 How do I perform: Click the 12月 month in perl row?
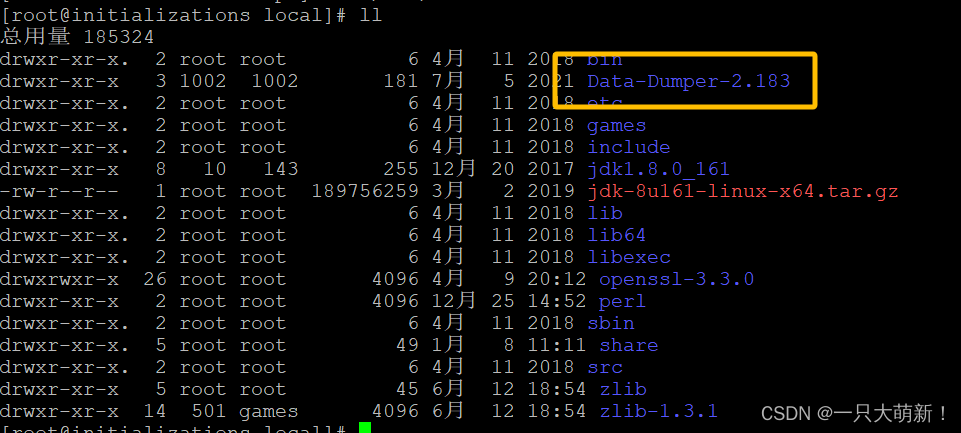454,301
